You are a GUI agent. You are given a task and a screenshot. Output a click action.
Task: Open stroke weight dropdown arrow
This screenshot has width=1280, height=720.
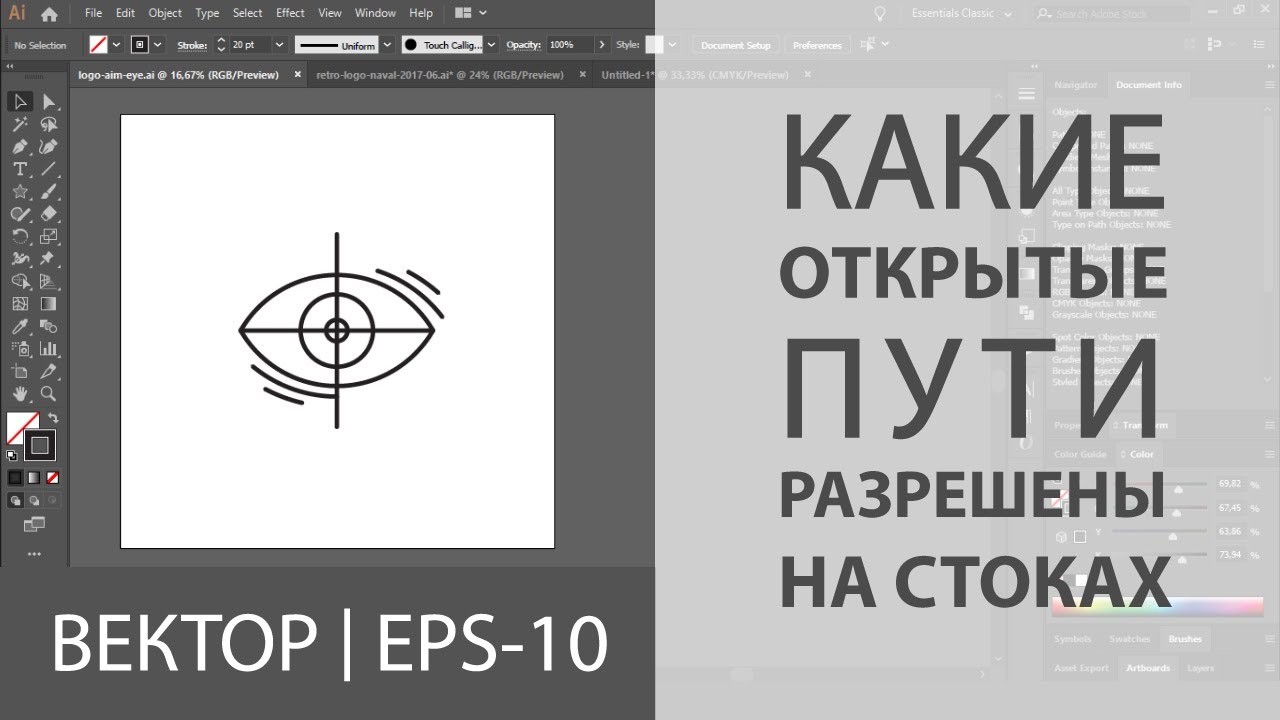click(280, 45)
